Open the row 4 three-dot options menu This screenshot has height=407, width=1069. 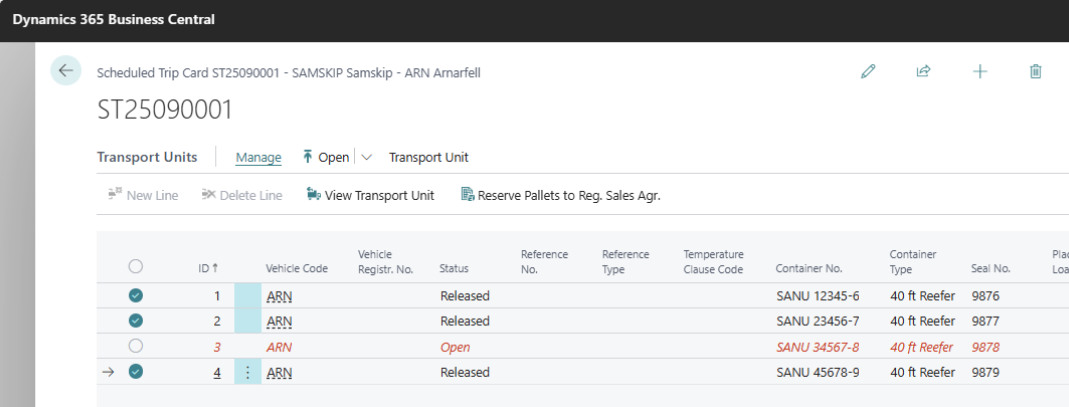click(x=247, y=372)
